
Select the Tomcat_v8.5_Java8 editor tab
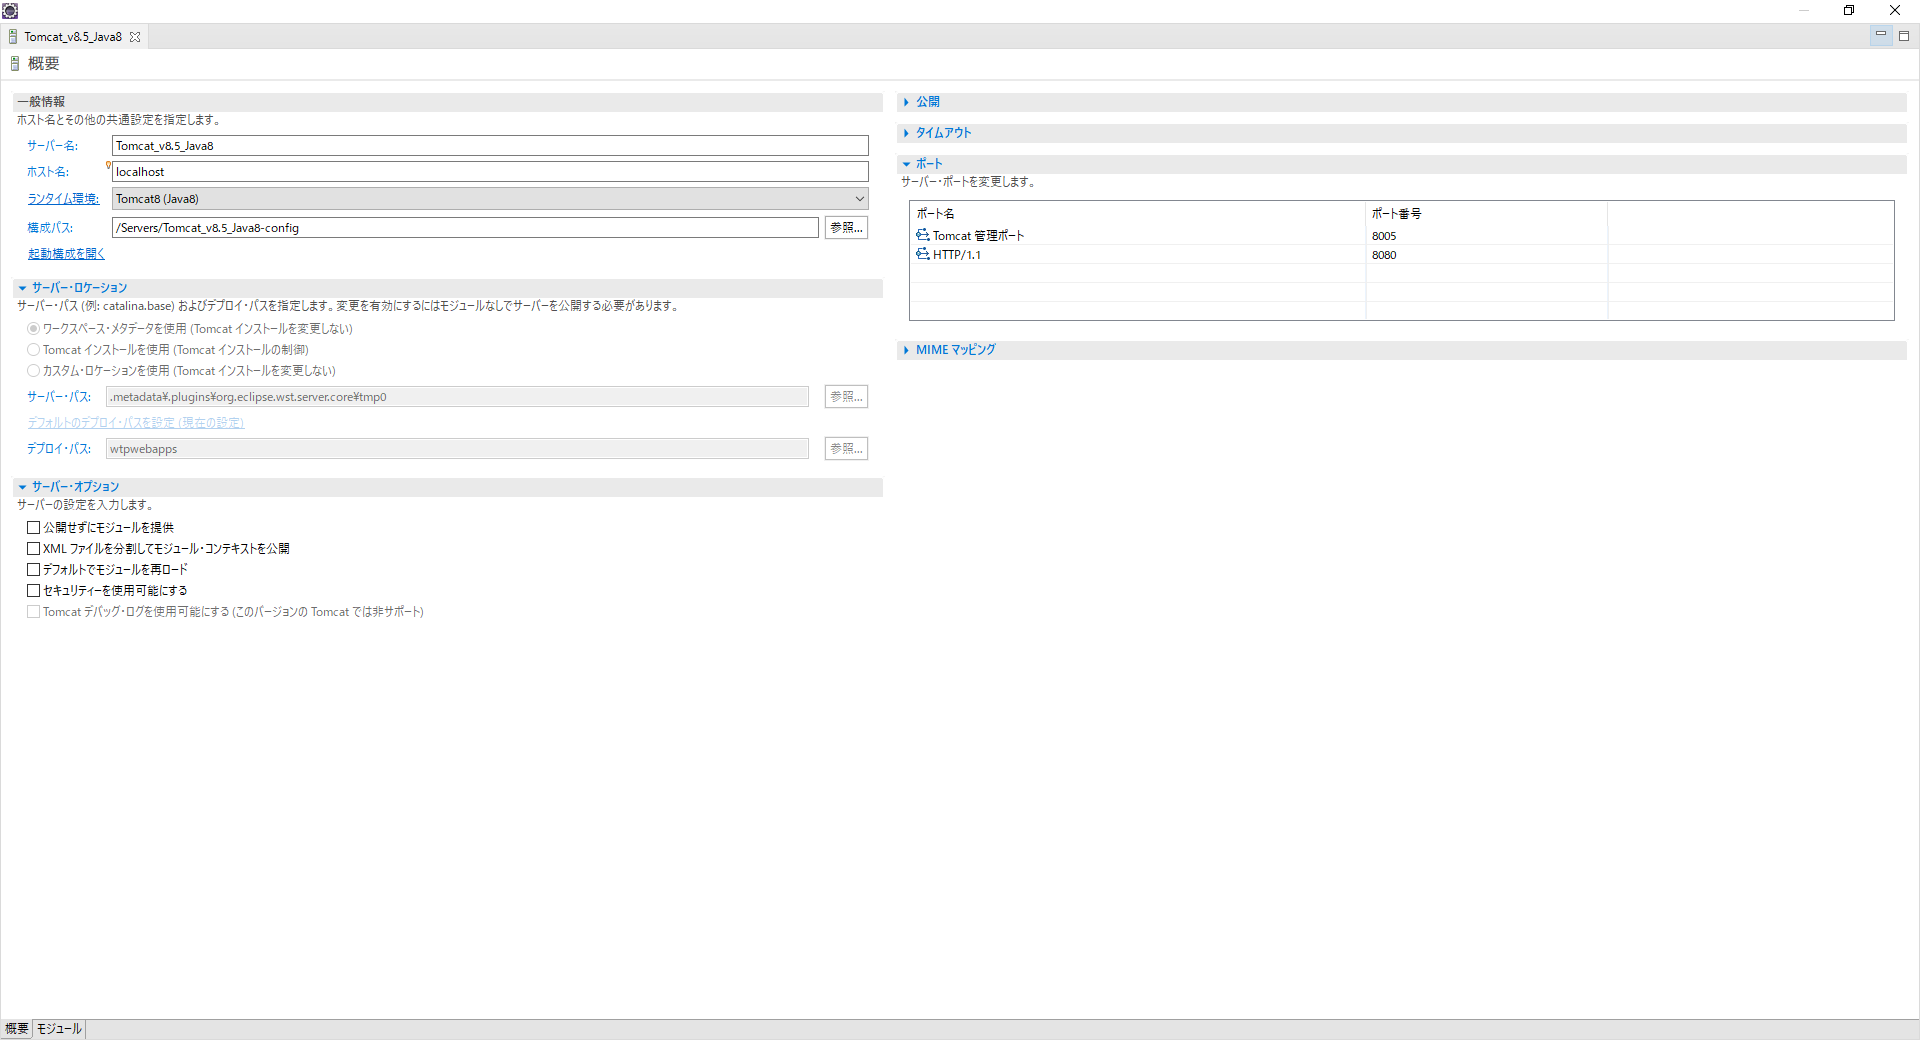pos(73,37)
